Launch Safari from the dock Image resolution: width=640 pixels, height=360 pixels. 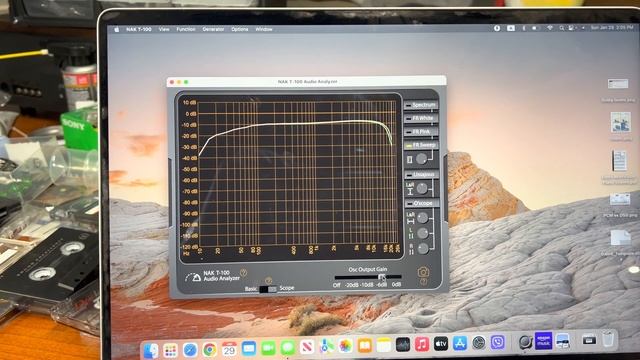tap(190, 349)
